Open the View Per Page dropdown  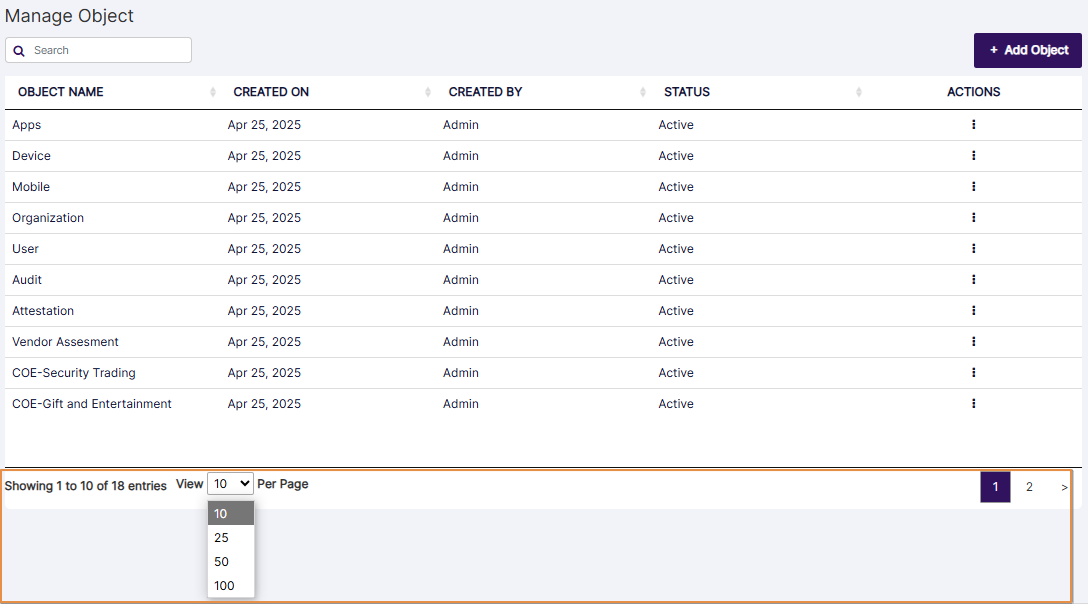click(230, 483)
